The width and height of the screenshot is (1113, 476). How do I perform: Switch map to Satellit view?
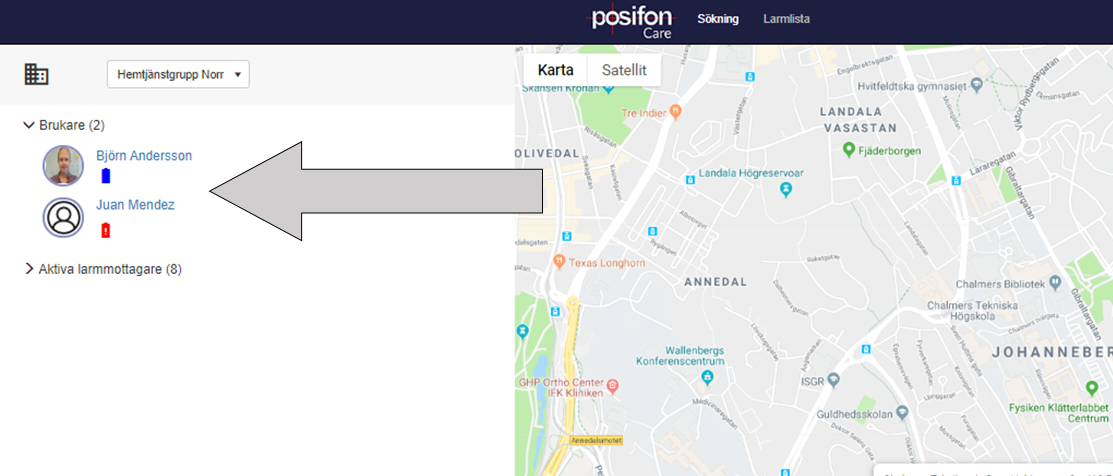624,70
